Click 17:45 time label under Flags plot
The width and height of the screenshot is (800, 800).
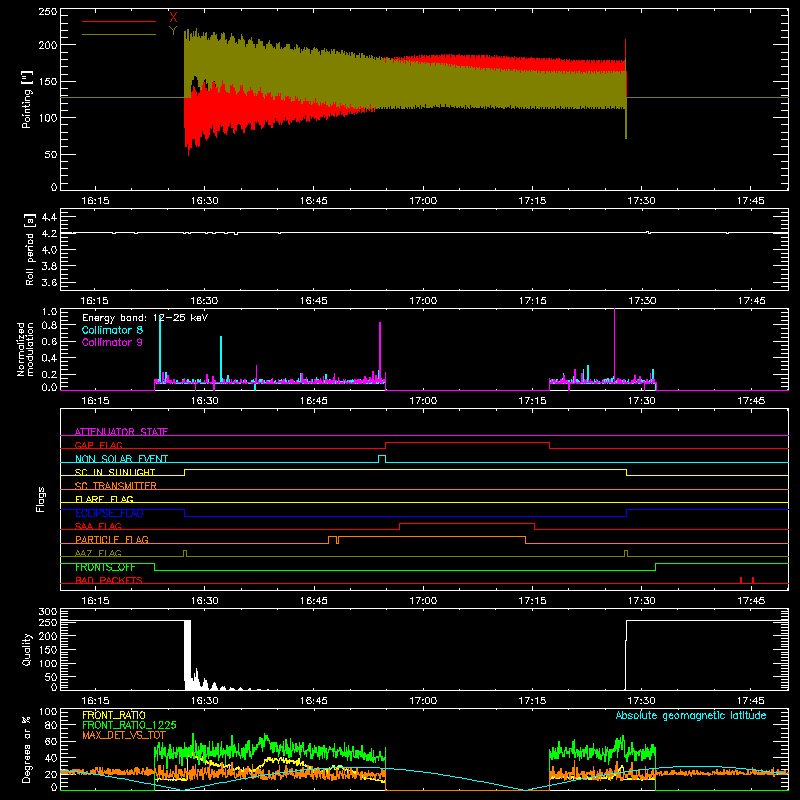(x=751, y=601)
